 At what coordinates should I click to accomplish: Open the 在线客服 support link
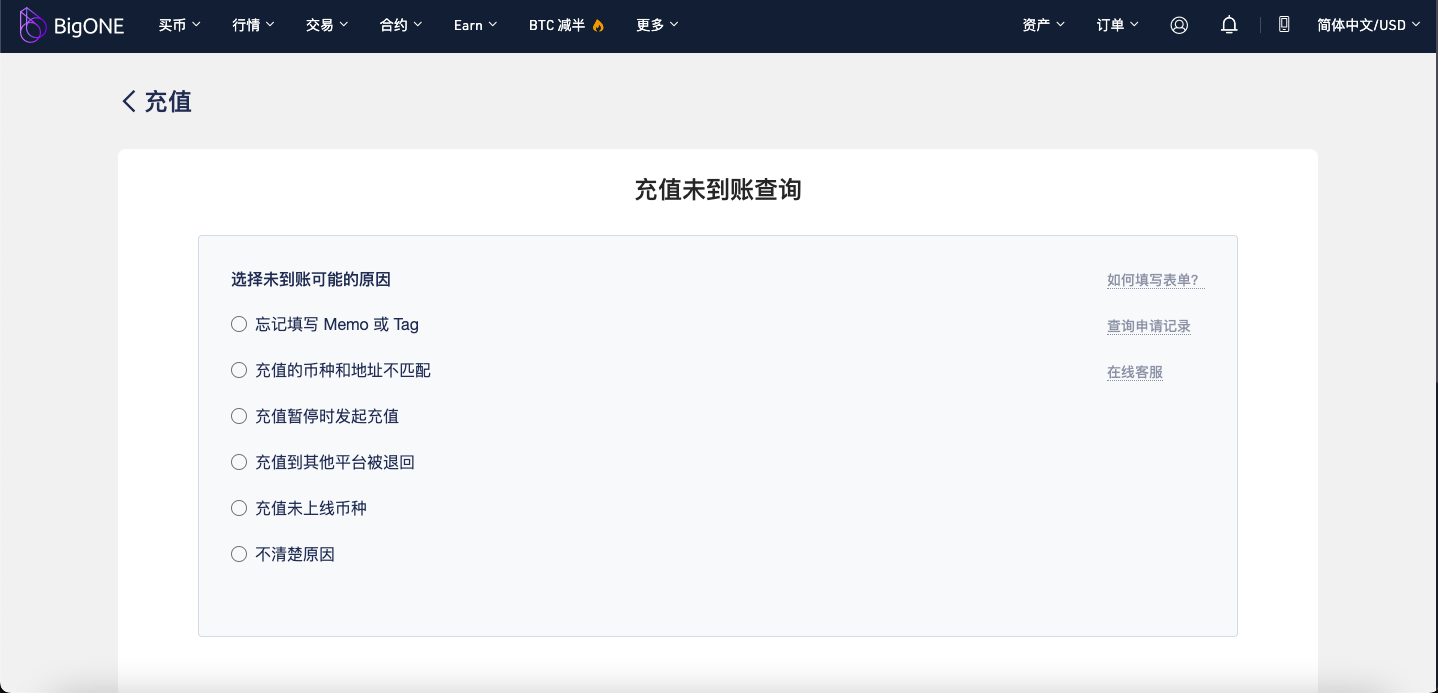[1135, 372]
